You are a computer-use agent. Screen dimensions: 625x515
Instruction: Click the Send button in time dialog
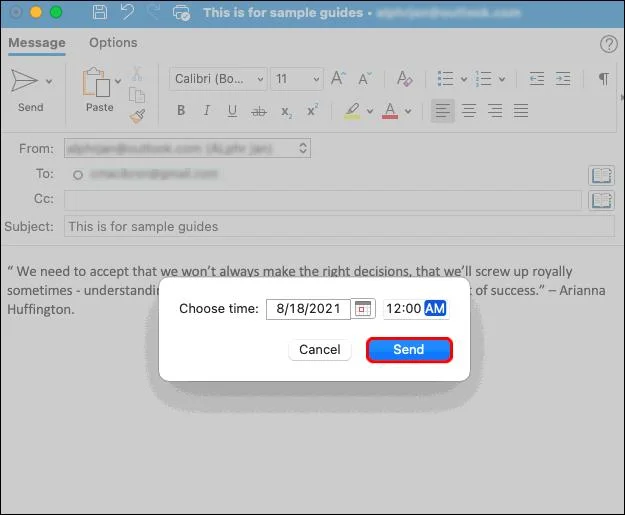(x=409, y=350)
